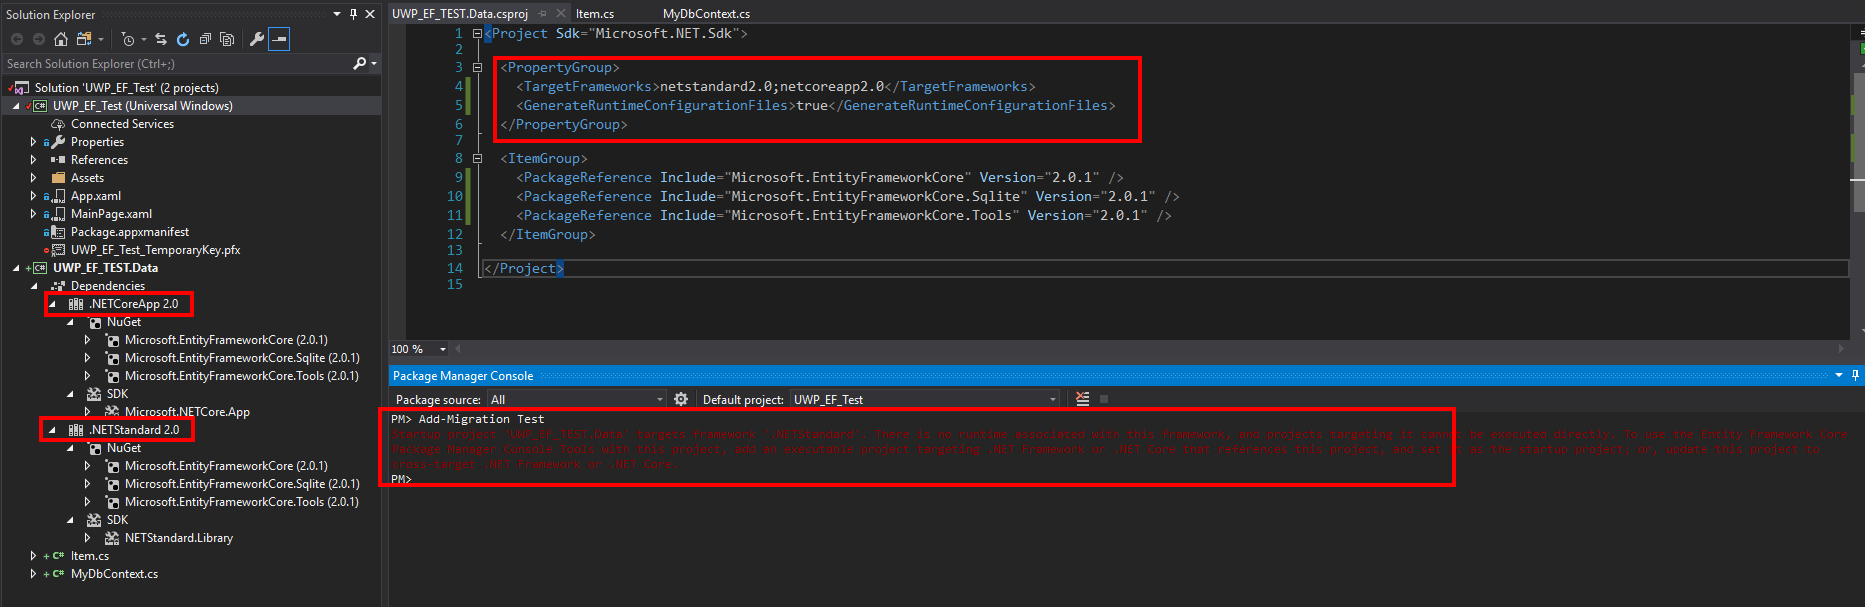
Task: Expand the Properties folder
Action: (33, 142)
